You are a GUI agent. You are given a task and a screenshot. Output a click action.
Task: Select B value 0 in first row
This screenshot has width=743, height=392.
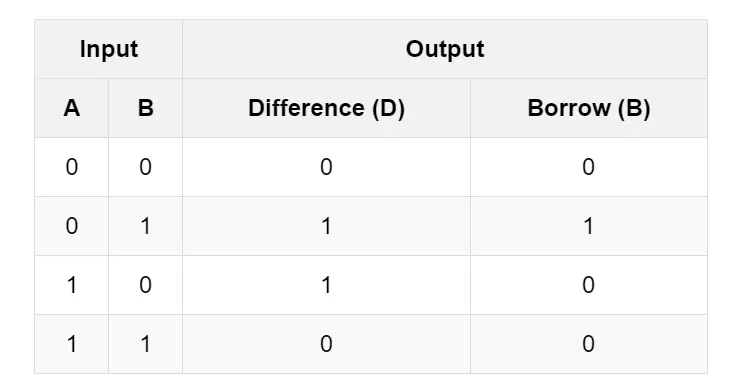pos(145,167)
